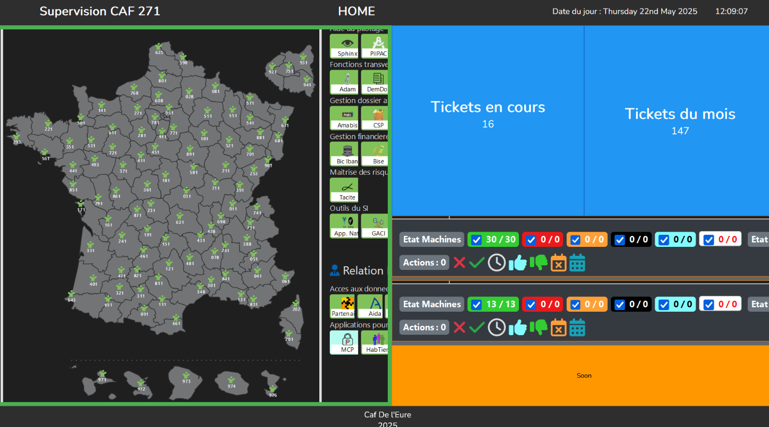Open the CSP application icon

coord(375,118)
